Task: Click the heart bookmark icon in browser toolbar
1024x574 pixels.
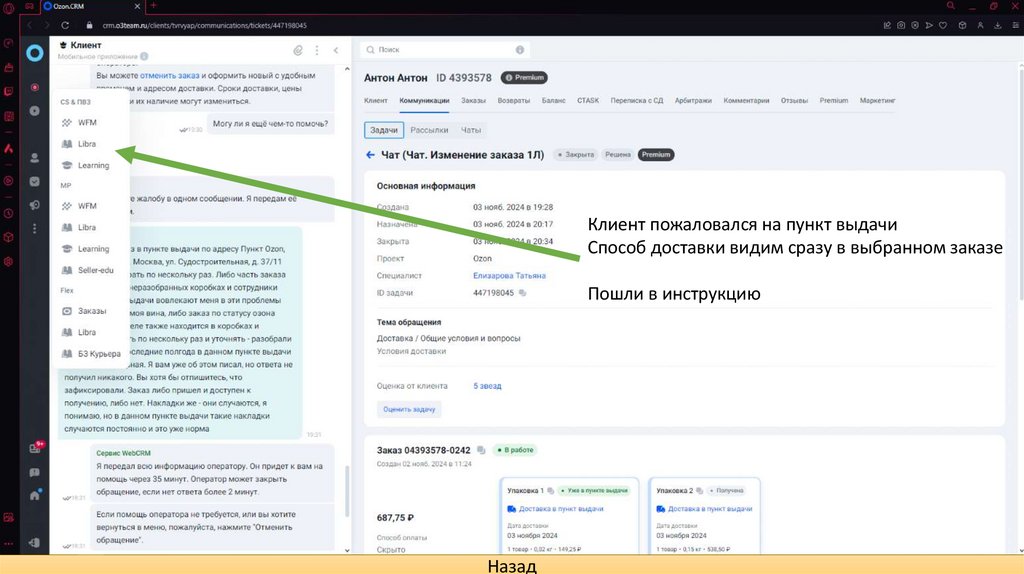Action: (943, 25)
